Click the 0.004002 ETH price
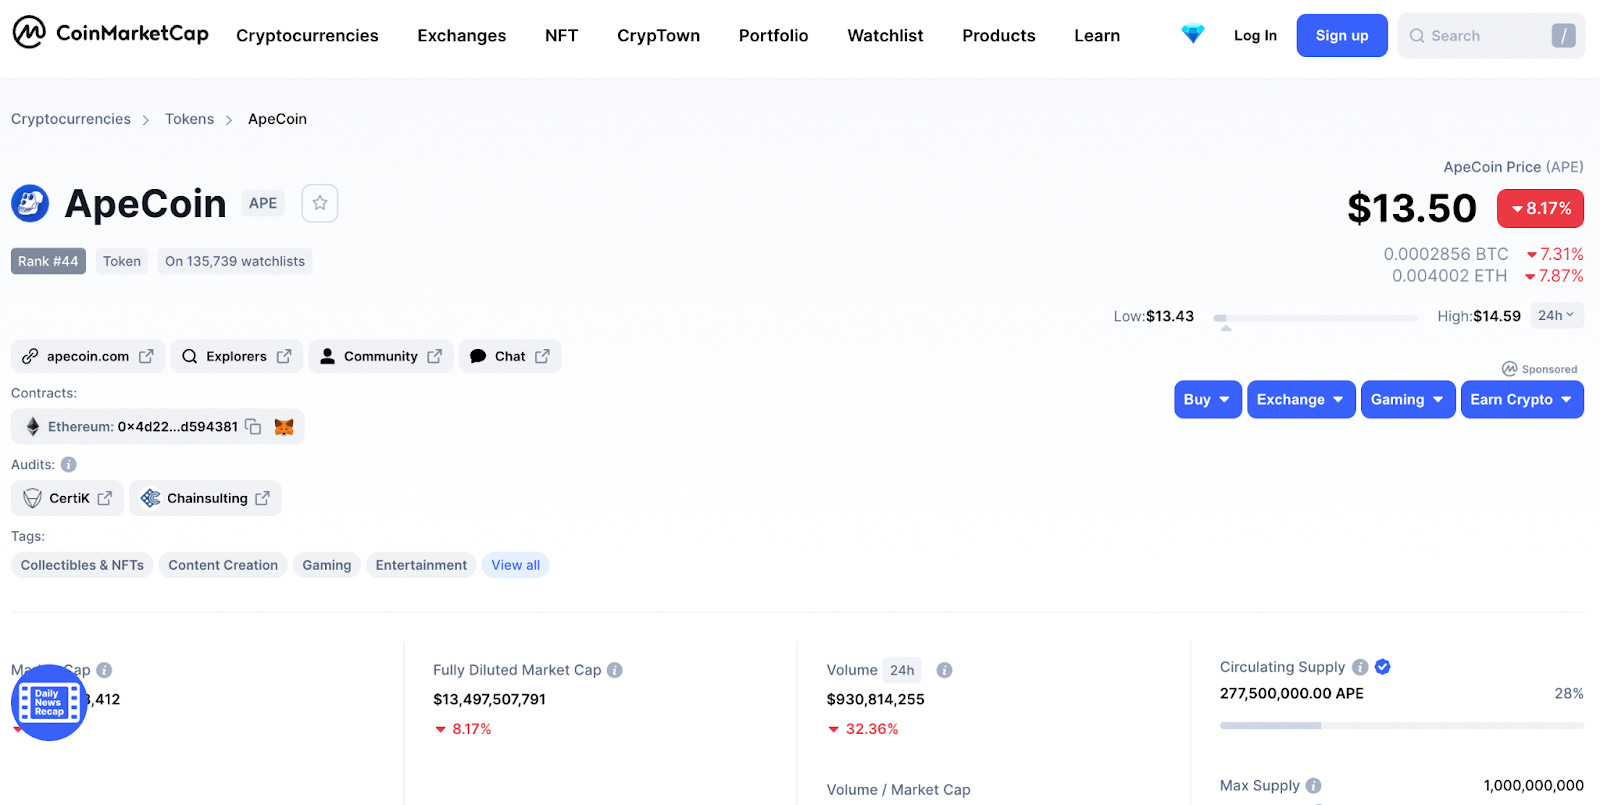This screenshot has width=1600, height=805. [x=1449, y=276]
